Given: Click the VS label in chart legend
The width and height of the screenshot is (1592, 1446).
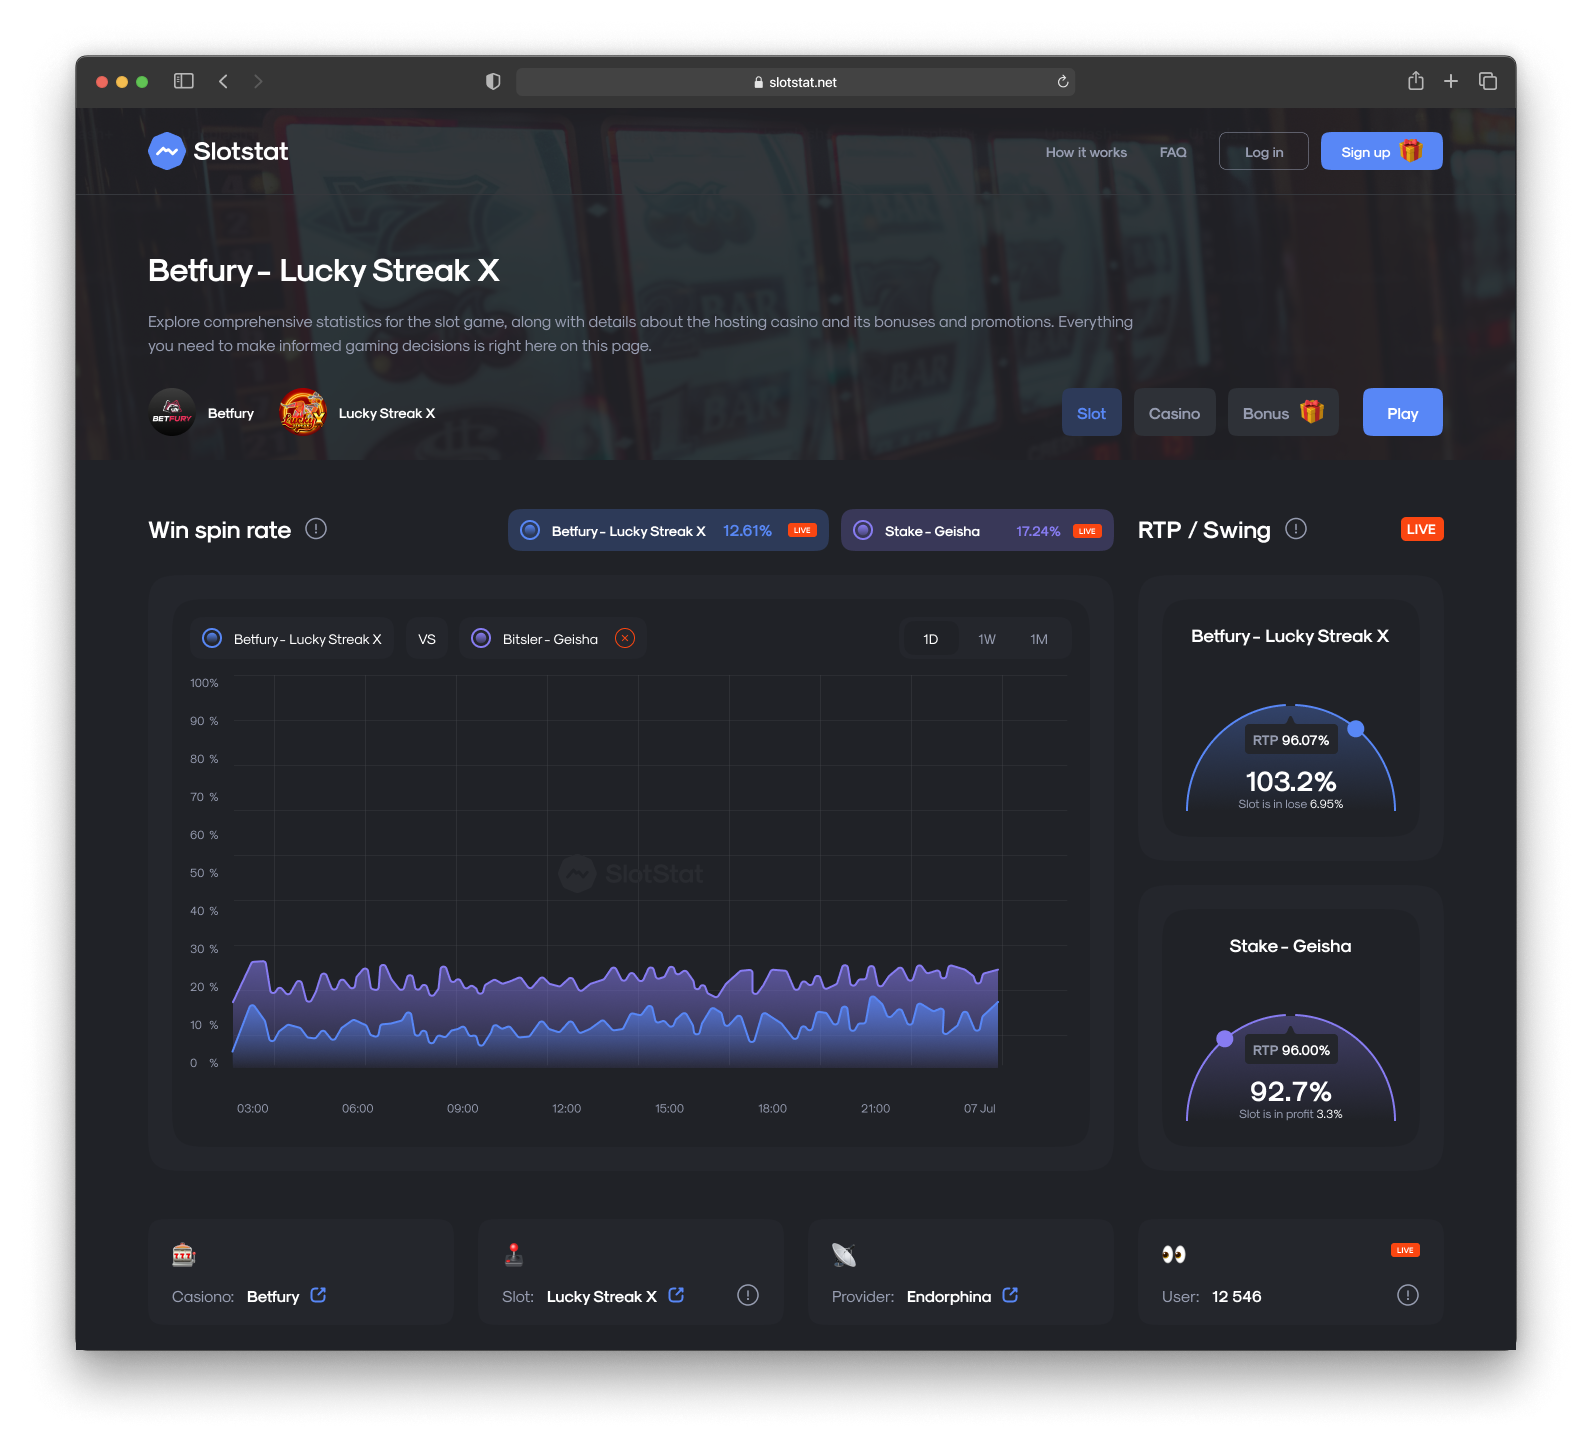Looking at the screenshot, I should pos(427,638).
